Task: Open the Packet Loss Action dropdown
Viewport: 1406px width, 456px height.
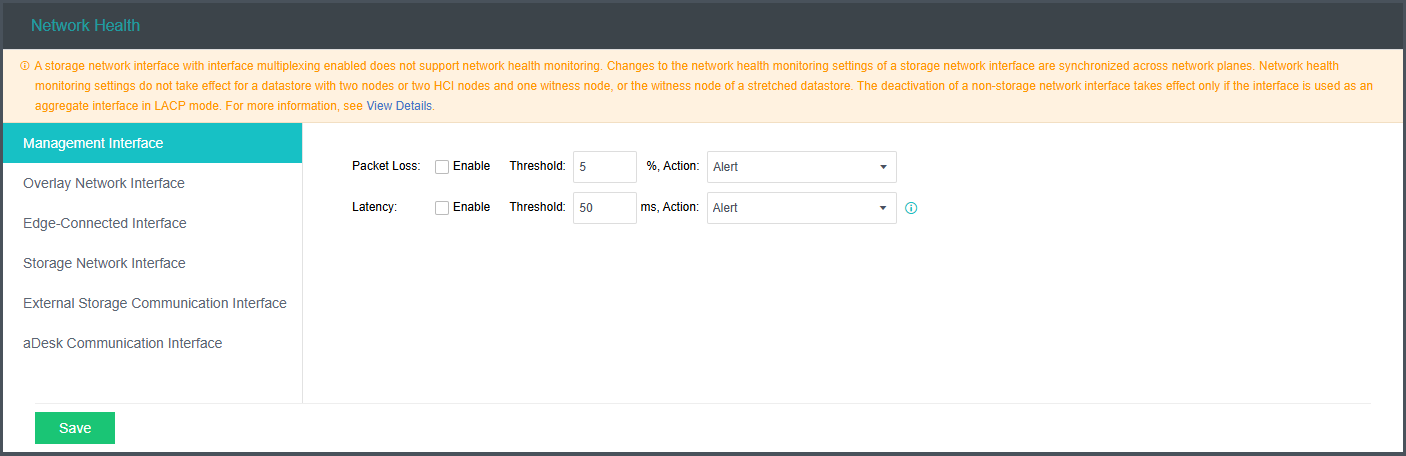Action: [801, 167]
